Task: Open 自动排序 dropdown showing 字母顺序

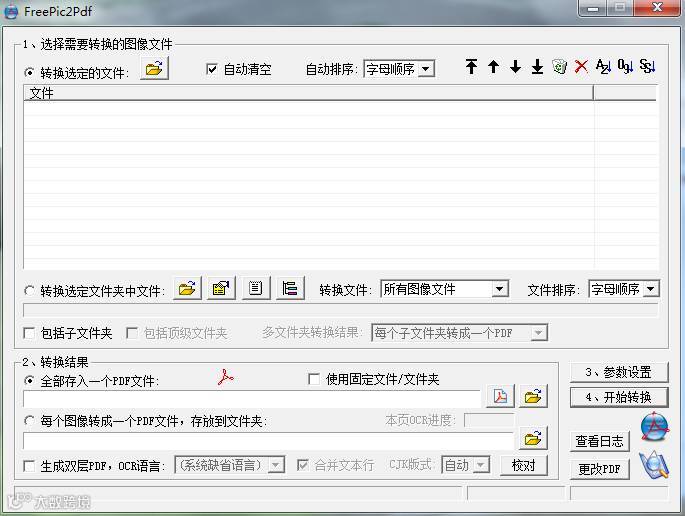Action: coord(399,69)
